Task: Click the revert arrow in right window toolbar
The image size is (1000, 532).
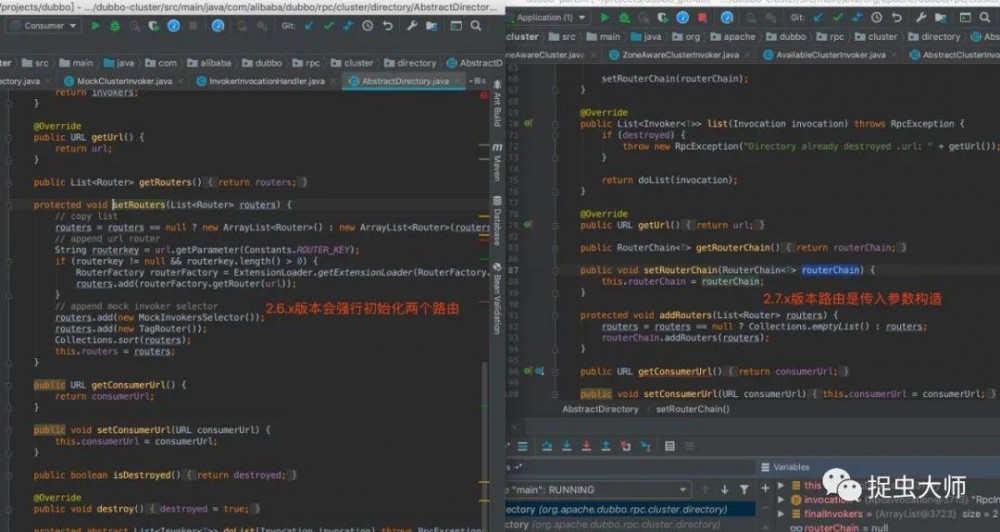Action: [897, 17]
